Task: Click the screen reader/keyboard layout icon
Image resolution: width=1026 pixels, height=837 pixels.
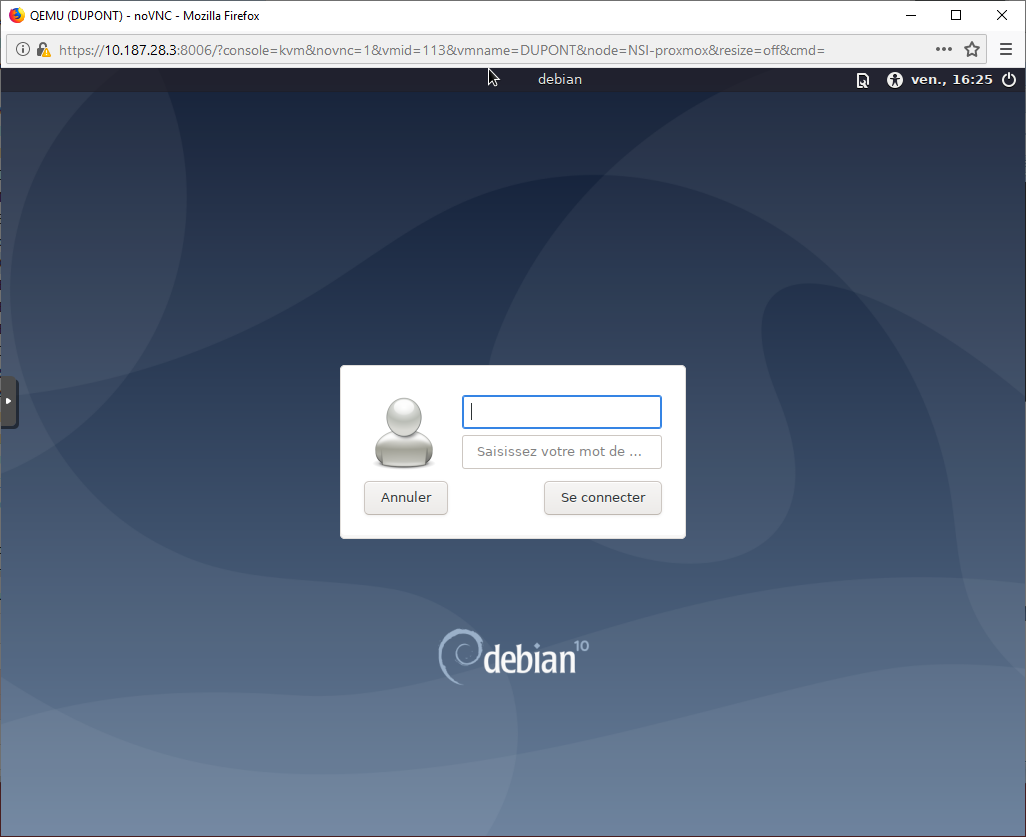Action: [863, 80]
